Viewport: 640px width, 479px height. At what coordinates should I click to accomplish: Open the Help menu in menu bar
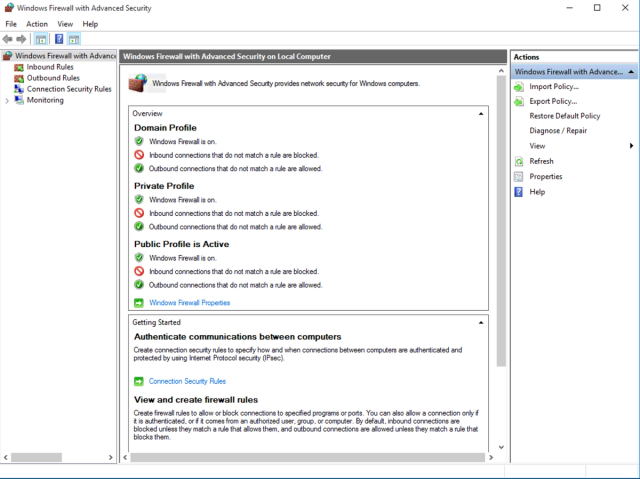pyautogui.click(x=90, y=24)
